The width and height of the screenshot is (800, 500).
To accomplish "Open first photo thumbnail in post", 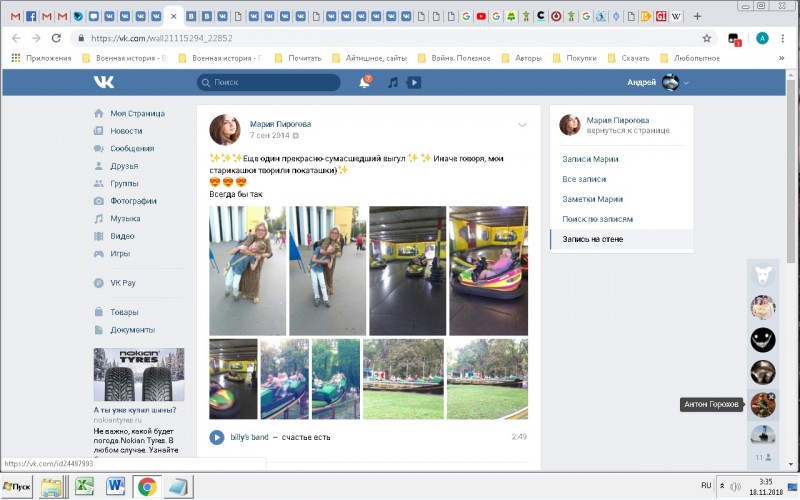I will (x=246, y=270).
